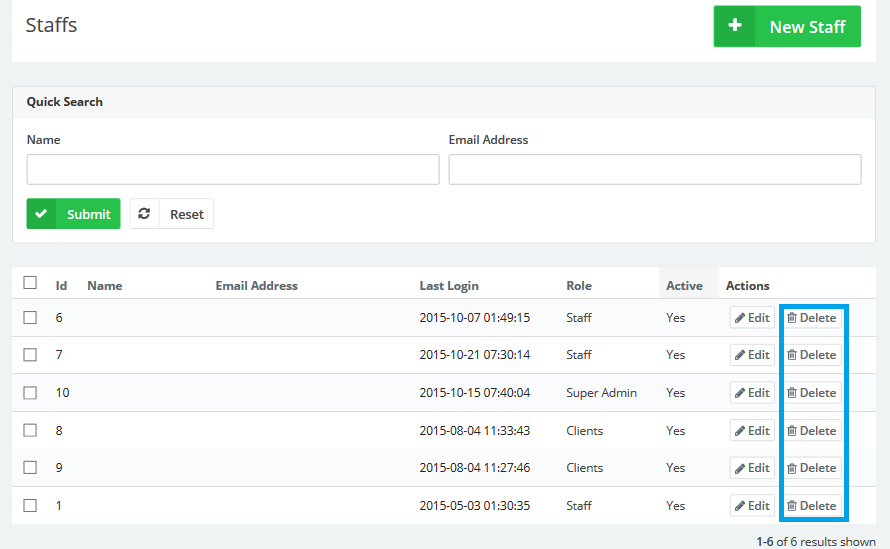Click the refresh icon beside Reset

145,214
